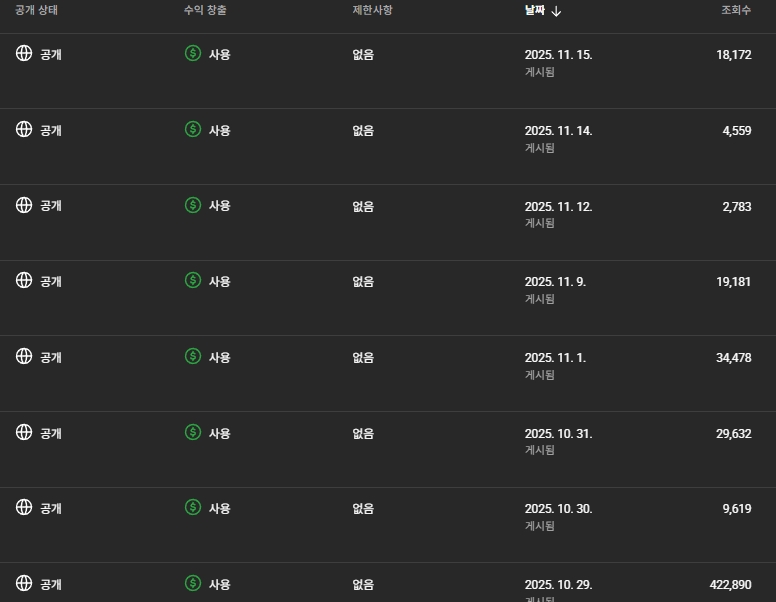
Task: Click the 수익 창출 column header
Action: coord(206,11)
